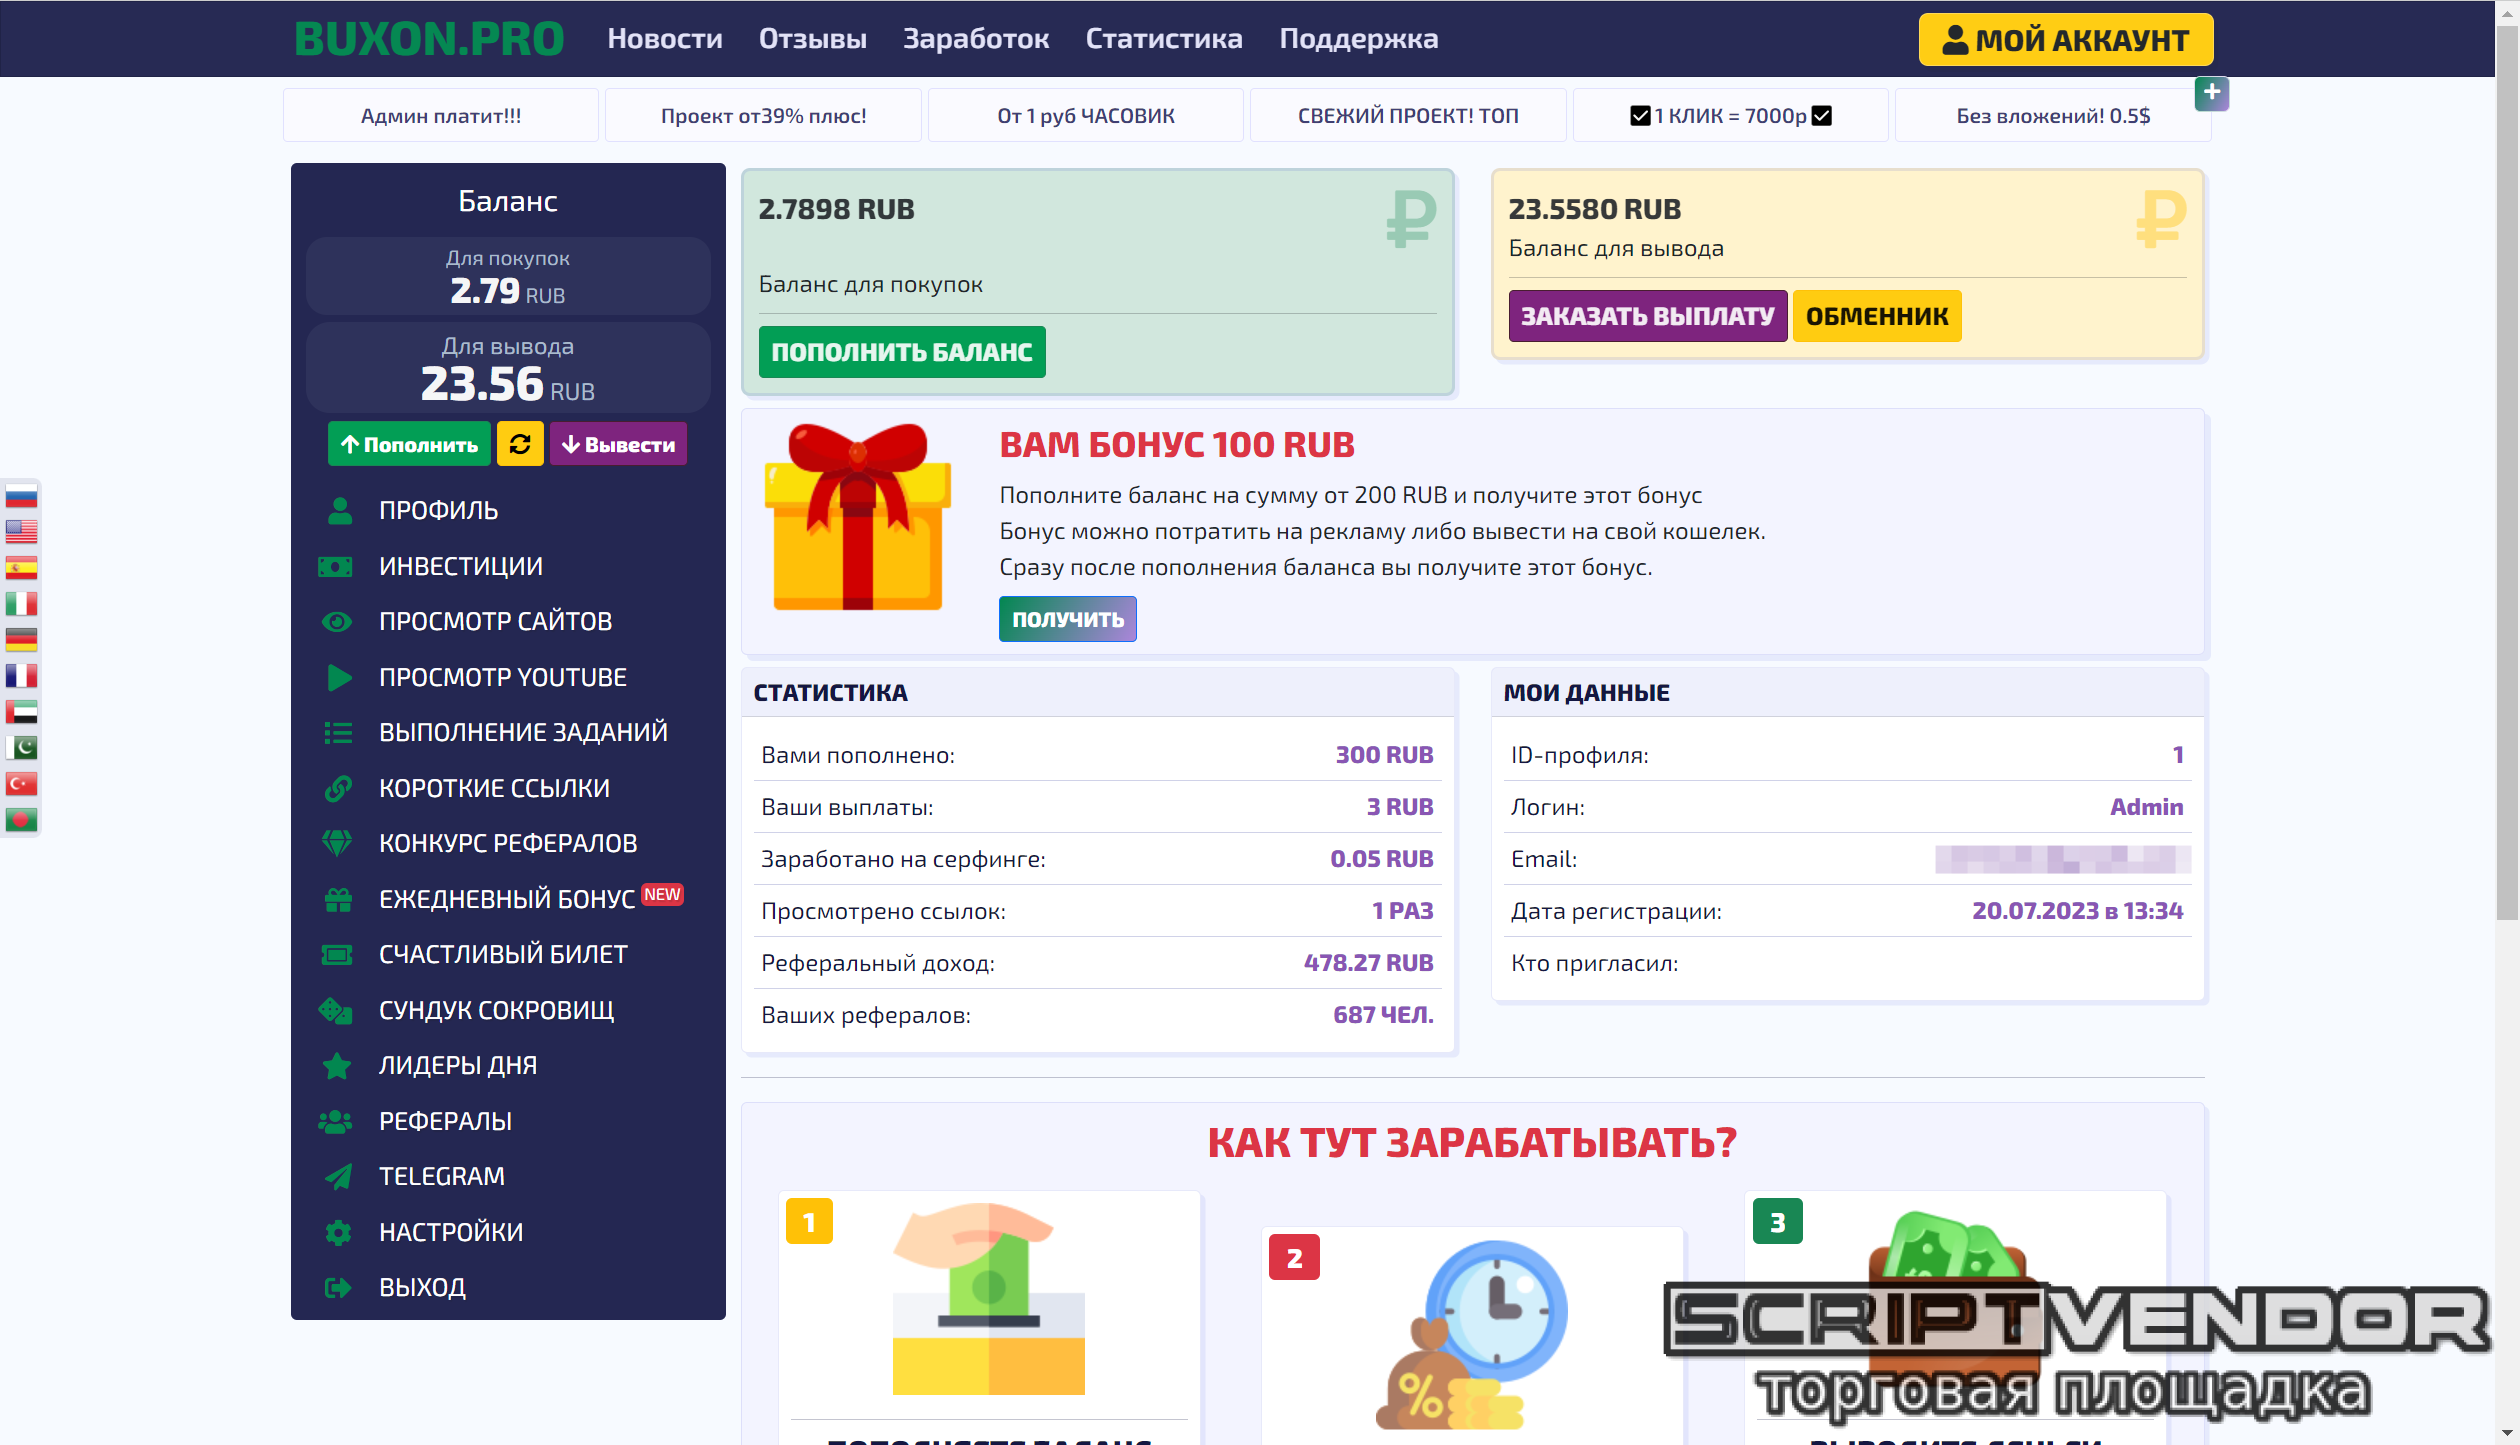Click the step 1 money deposit illustration

[x=988, y=1298]
